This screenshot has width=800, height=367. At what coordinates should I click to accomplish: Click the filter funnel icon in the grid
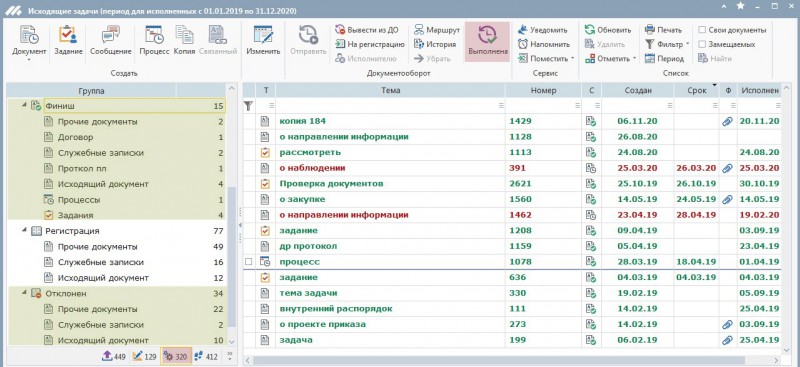248,106
